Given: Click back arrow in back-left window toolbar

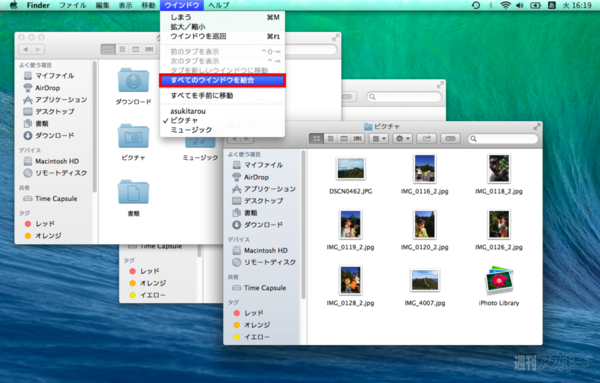Looking at the screenshot, I should pos(25,49).
